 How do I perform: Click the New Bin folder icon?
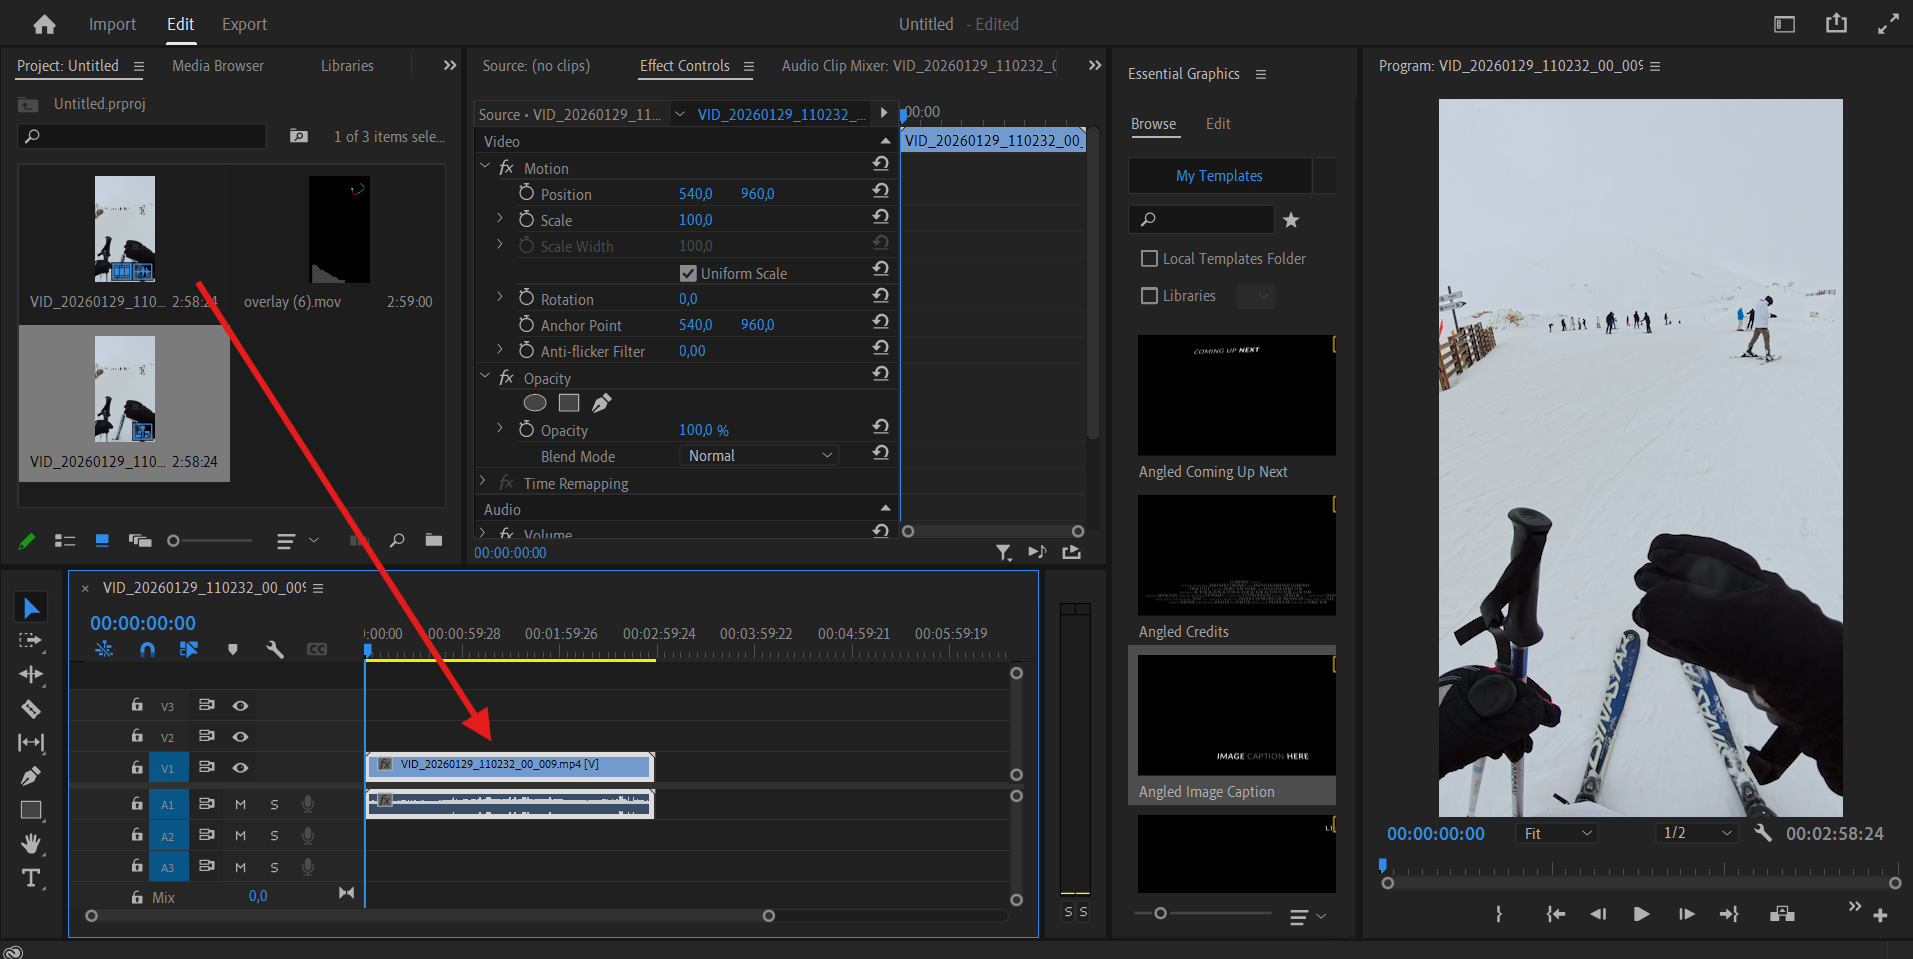pyautogui.click(x=433, y=540)
